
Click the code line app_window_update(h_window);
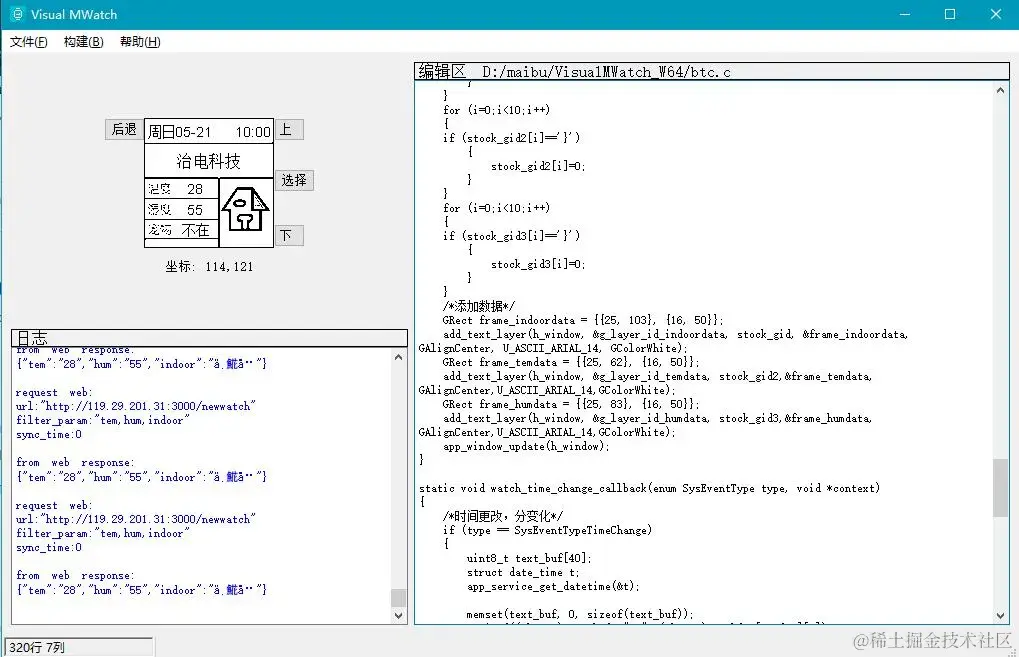click(x=526, y=446)
